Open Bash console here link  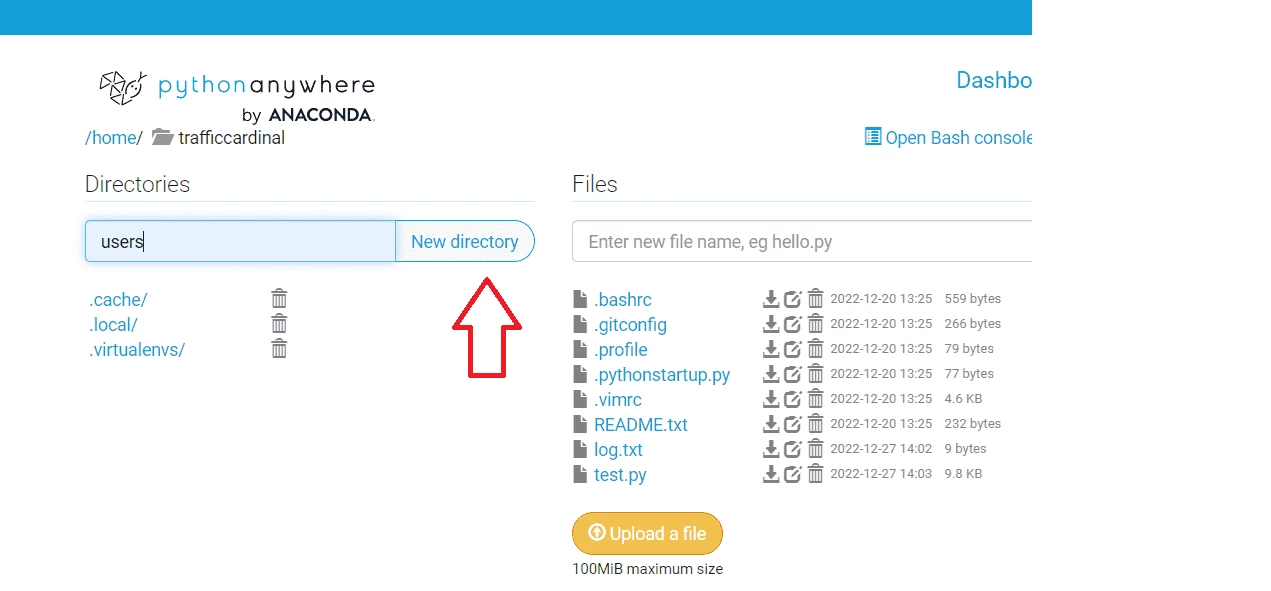point(949,137)
